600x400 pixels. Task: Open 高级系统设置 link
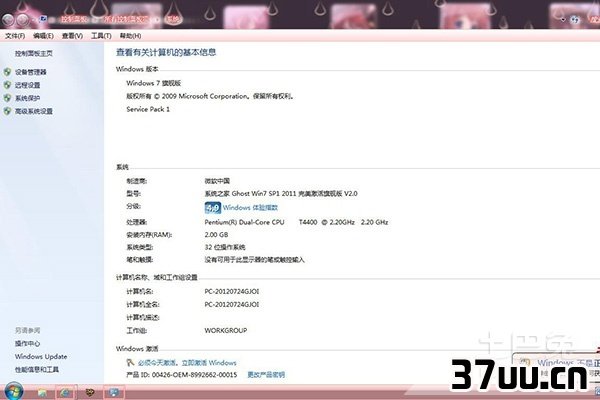(x=34, y=111)
